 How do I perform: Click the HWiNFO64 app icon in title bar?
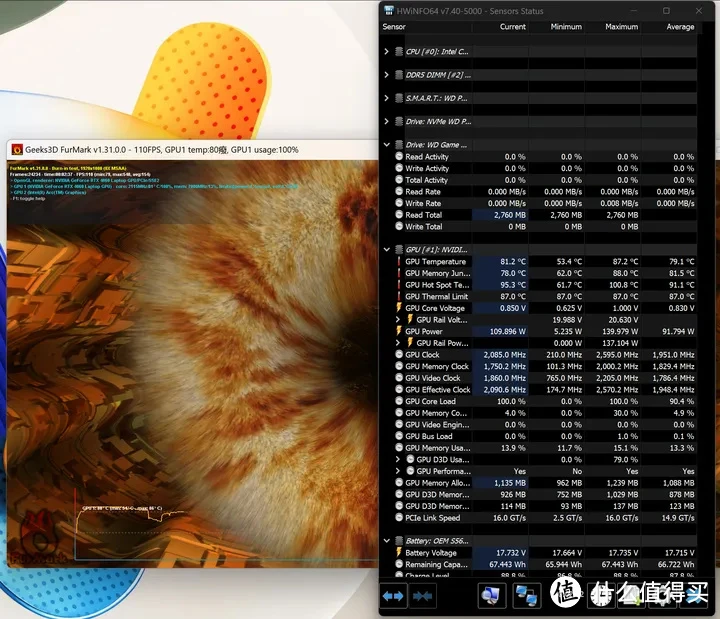point(388,11)
